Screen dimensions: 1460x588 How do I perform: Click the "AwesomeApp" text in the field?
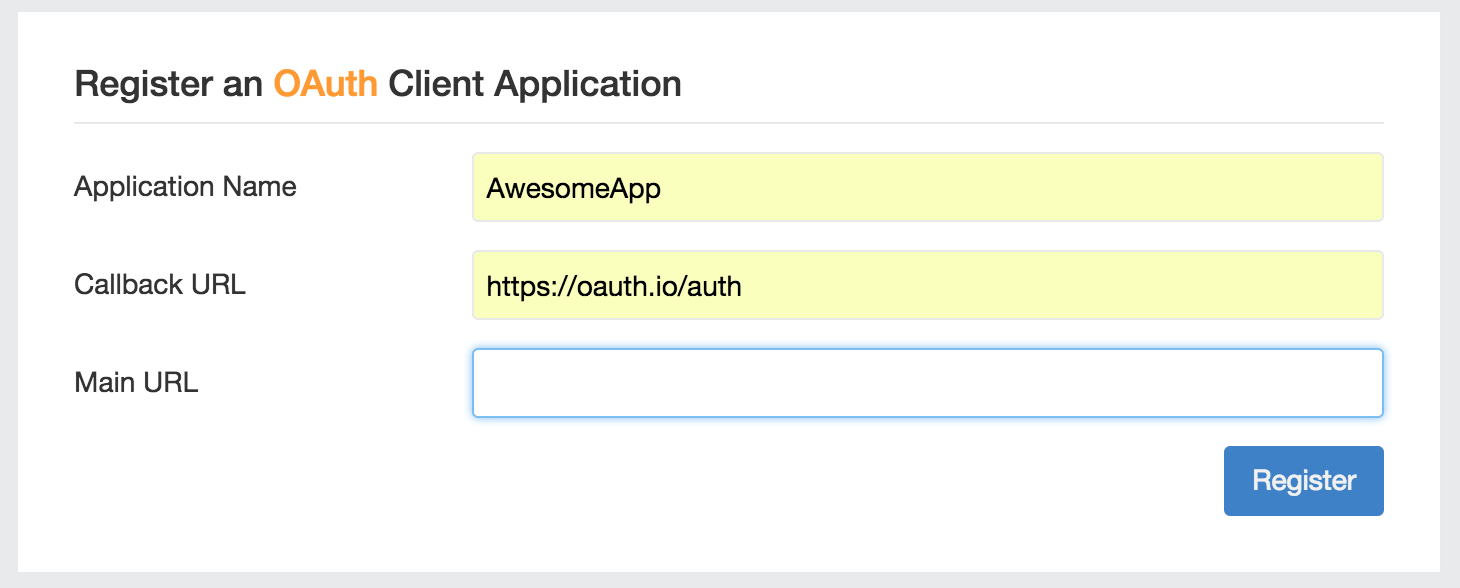pyautogui.click(x=574, y=188)
